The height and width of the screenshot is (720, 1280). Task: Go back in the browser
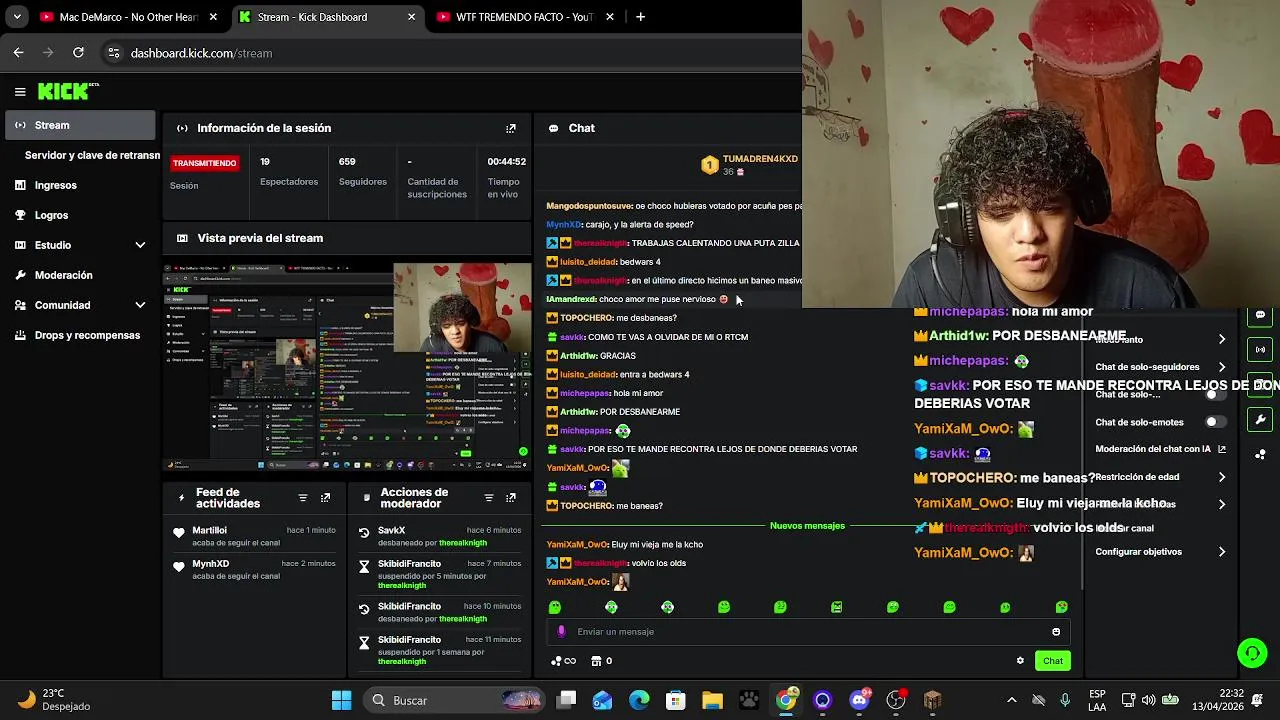18,53
